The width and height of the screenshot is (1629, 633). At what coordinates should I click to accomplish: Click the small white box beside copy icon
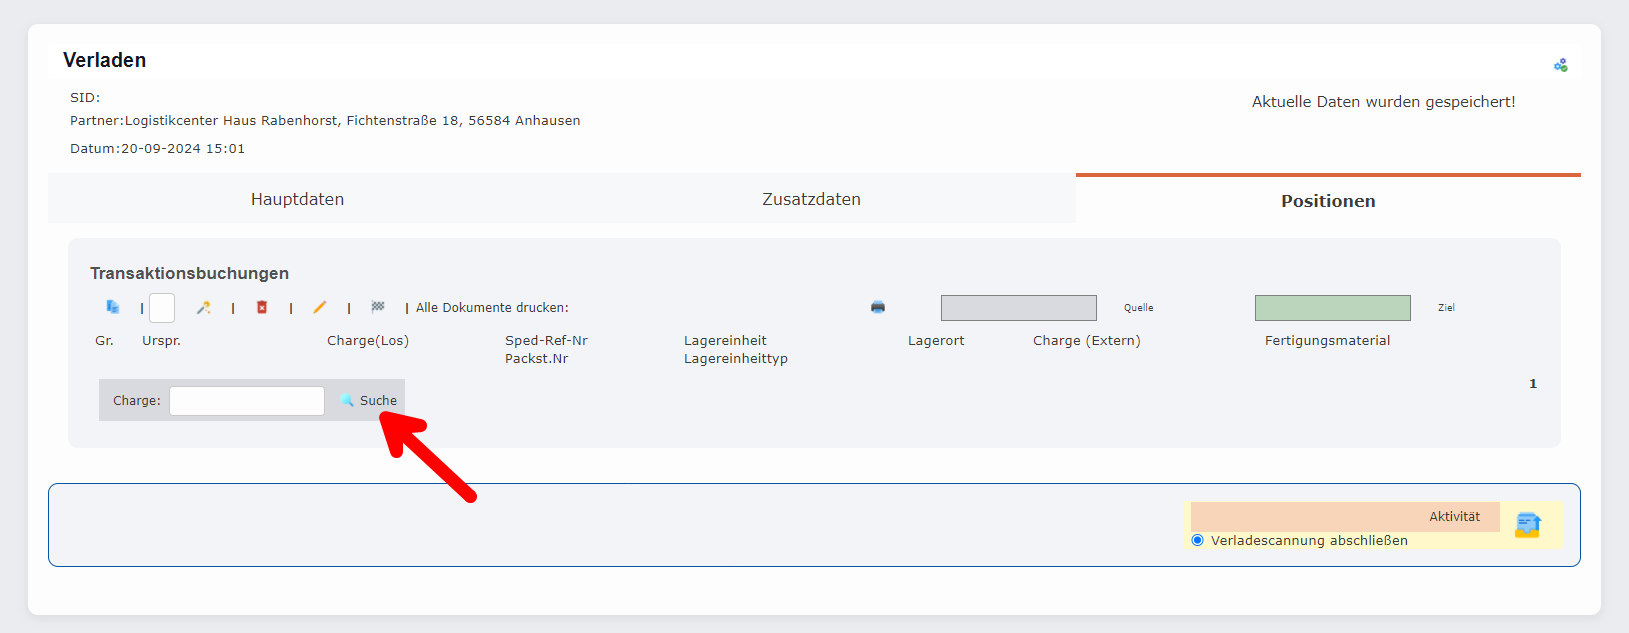(162, 308)
